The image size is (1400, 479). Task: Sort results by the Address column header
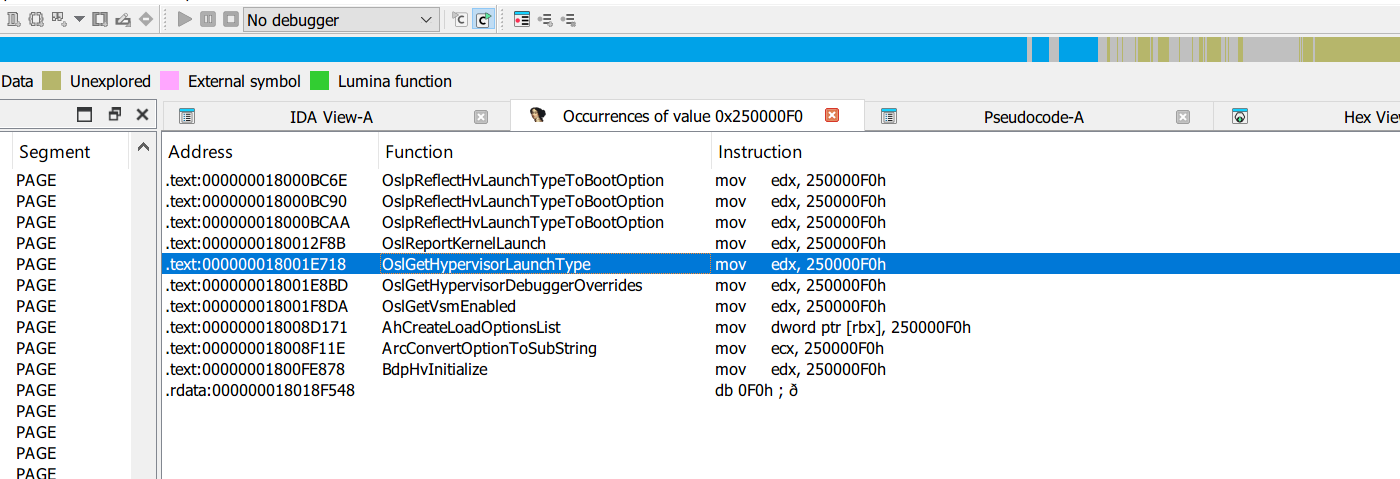click(200, 152)
